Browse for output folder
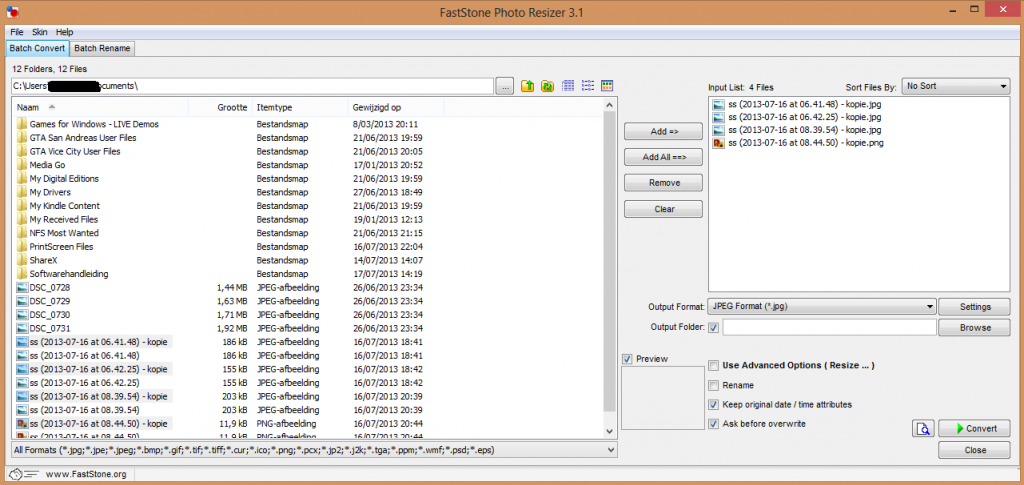The image size is (1024, 485). 974,328
